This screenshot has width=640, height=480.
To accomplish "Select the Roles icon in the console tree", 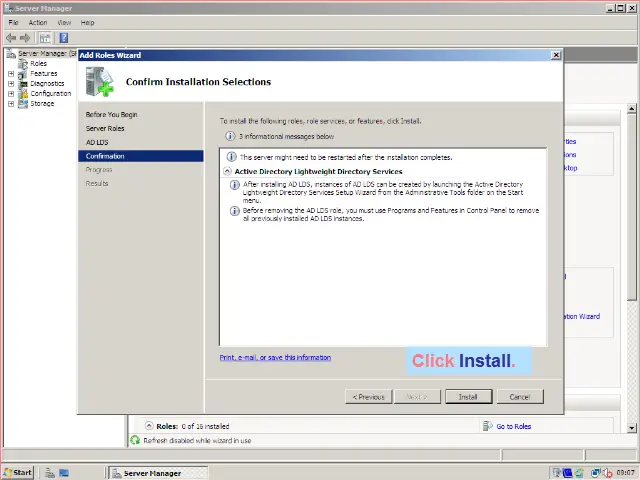I will pos(23,64).
